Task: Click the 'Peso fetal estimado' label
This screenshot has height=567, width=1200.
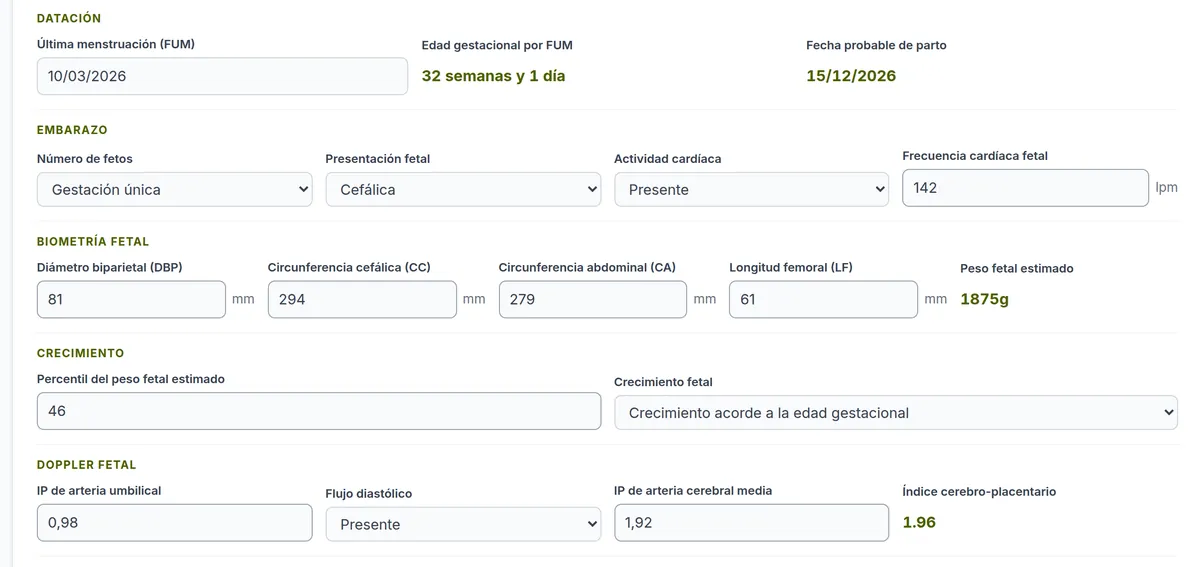Action: [x=1017, y=268]
